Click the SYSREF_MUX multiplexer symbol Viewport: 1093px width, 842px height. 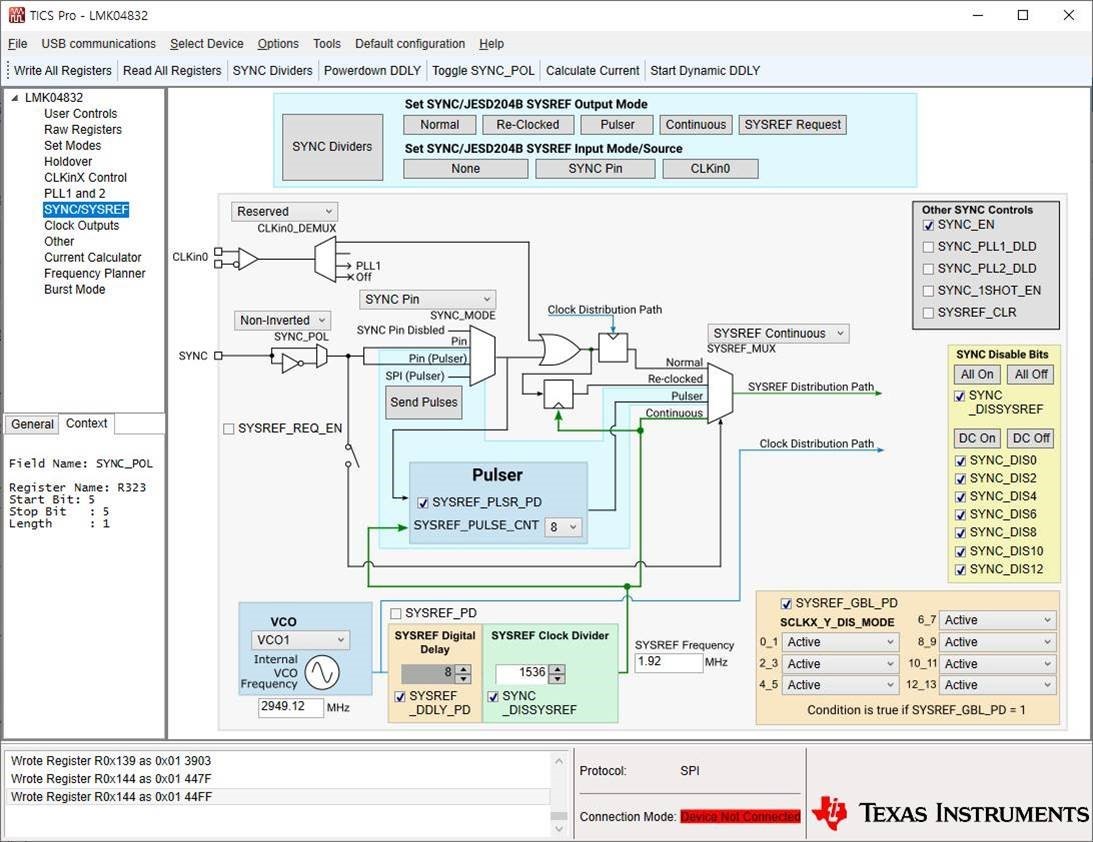coord(720,395)
